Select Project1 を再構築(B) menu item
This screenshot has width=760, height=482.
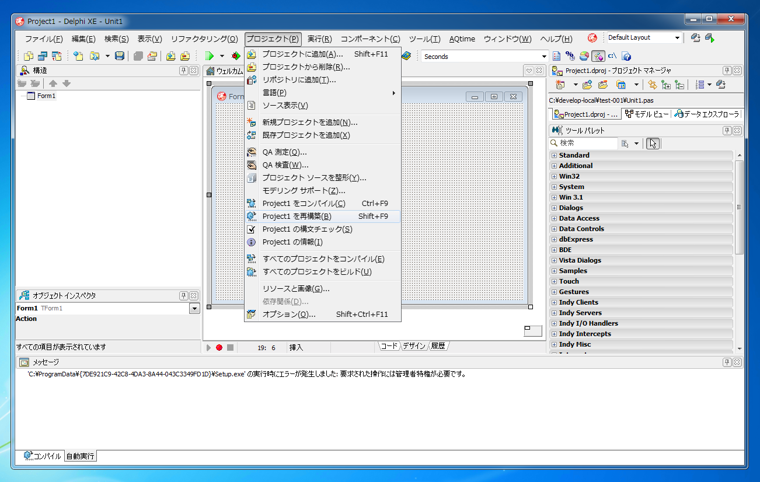tap(323, 216)
